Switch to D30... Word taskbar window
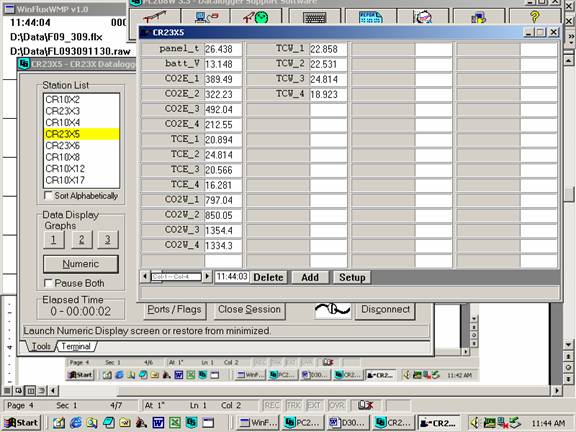Image resolution: width=576 pixels, height=432 pixels. 348,423
